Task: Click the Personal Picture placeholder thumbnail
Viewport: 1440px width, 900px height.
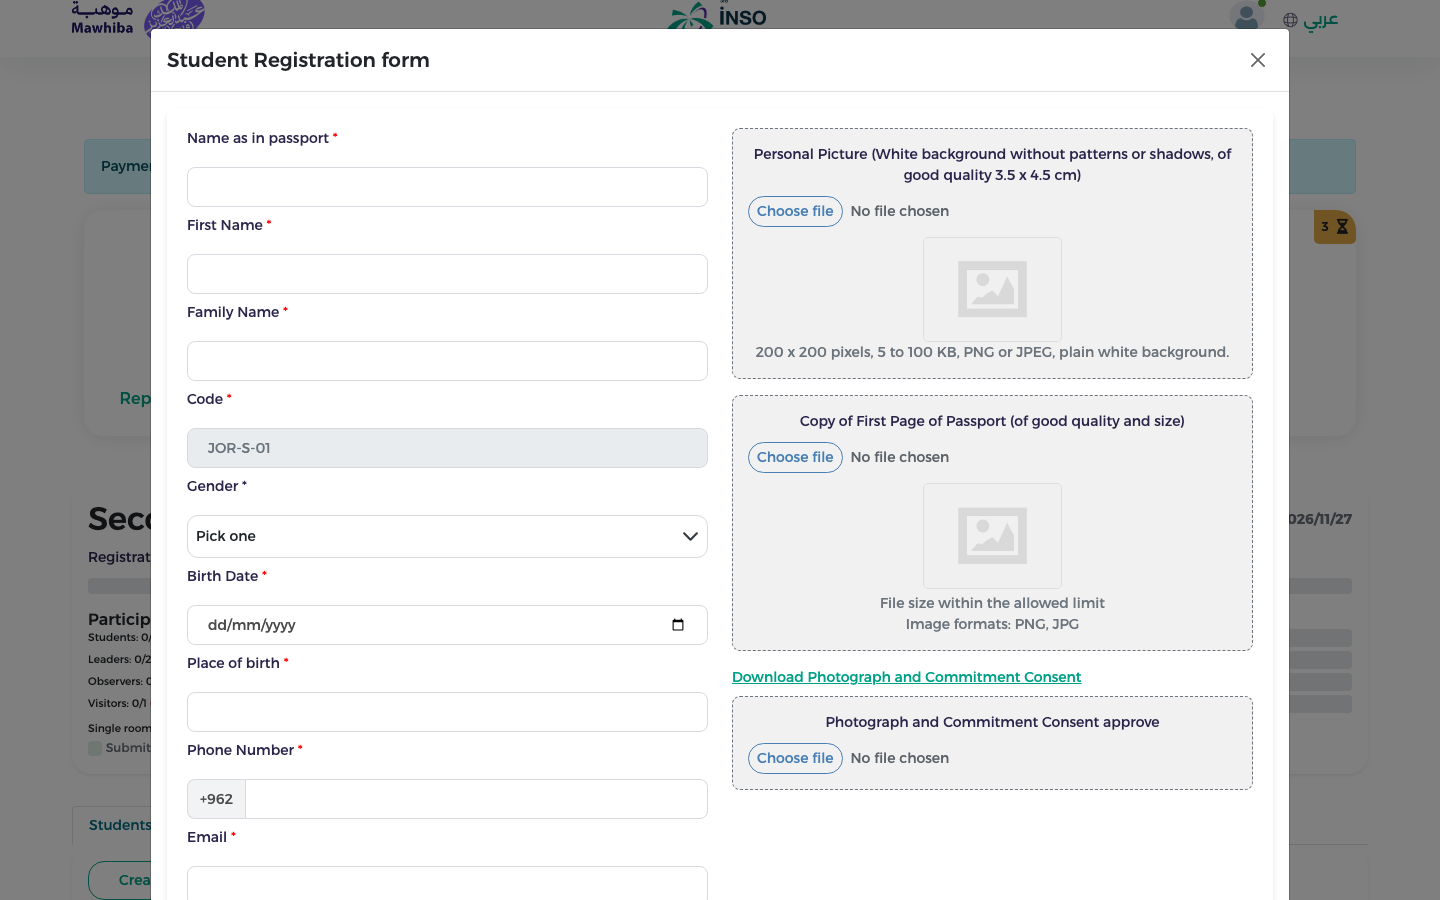Action: tap(992, 289)
